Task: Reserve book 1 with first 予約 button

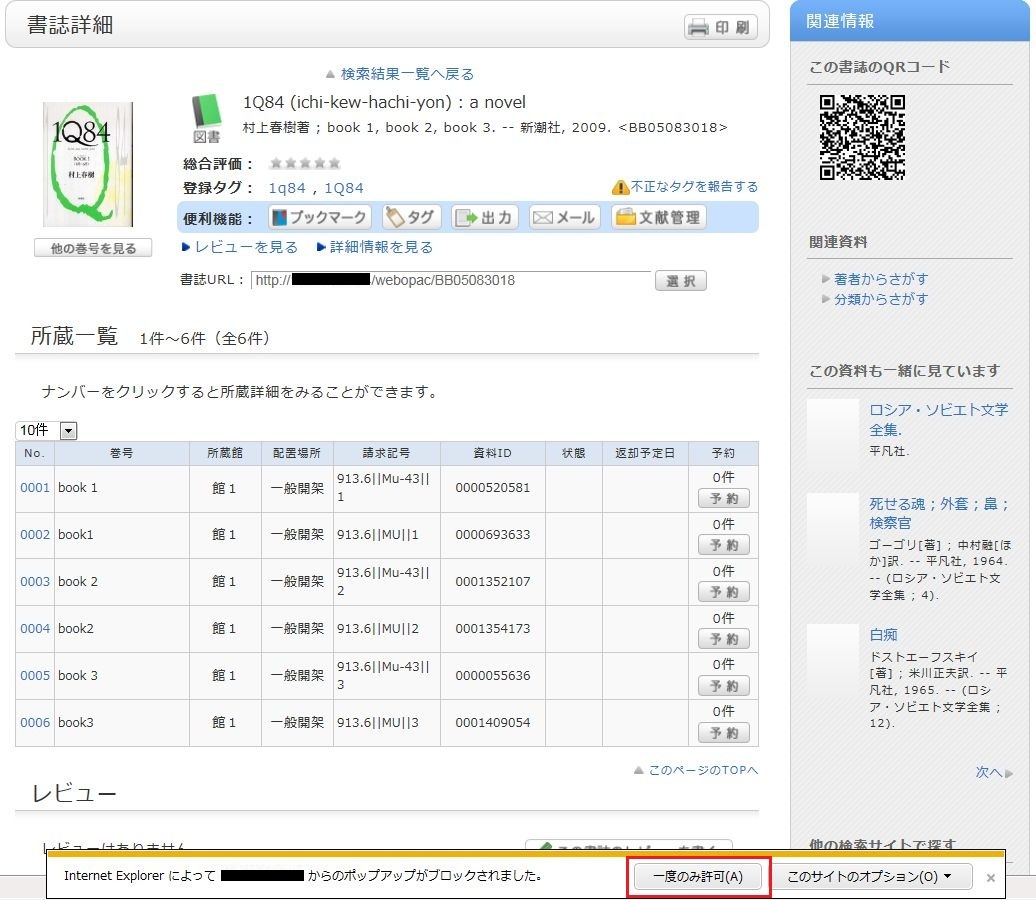Action: 723,498
